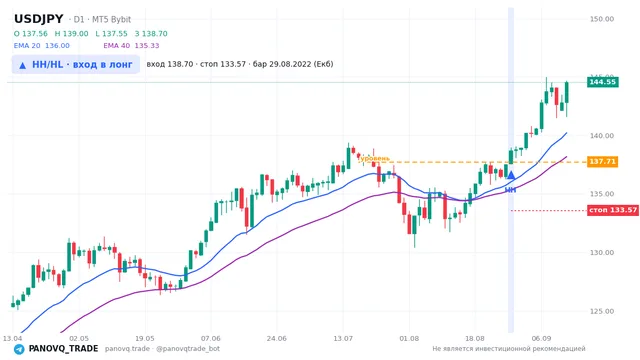The width and height of the screenshot is (640, 360).
Task: Click the 06.09 date axis label
Action: (541, 338)
